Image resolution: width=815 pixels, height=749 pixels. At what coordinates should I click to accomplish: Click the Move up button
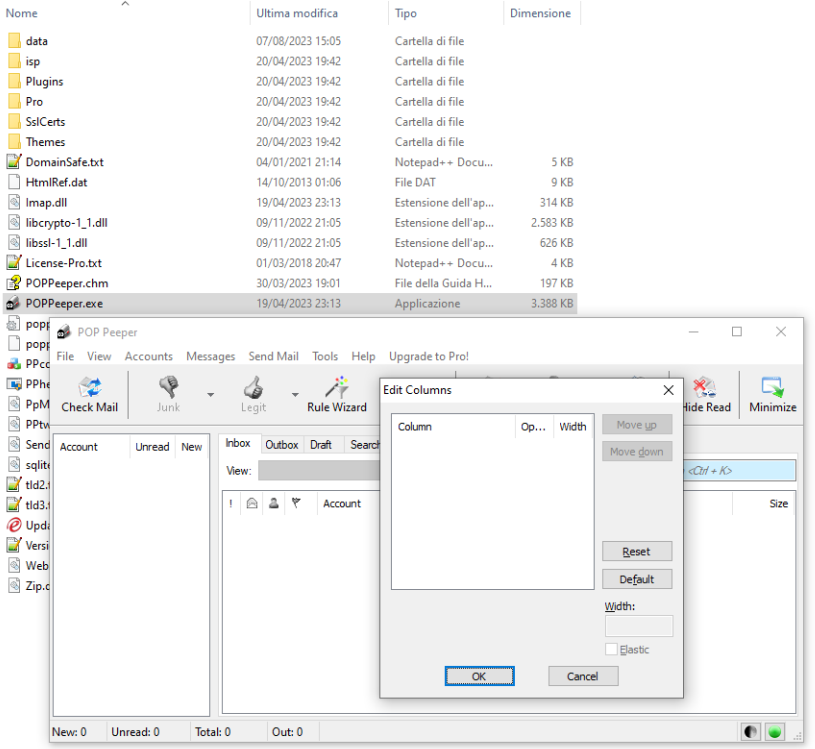coord(637,425)
